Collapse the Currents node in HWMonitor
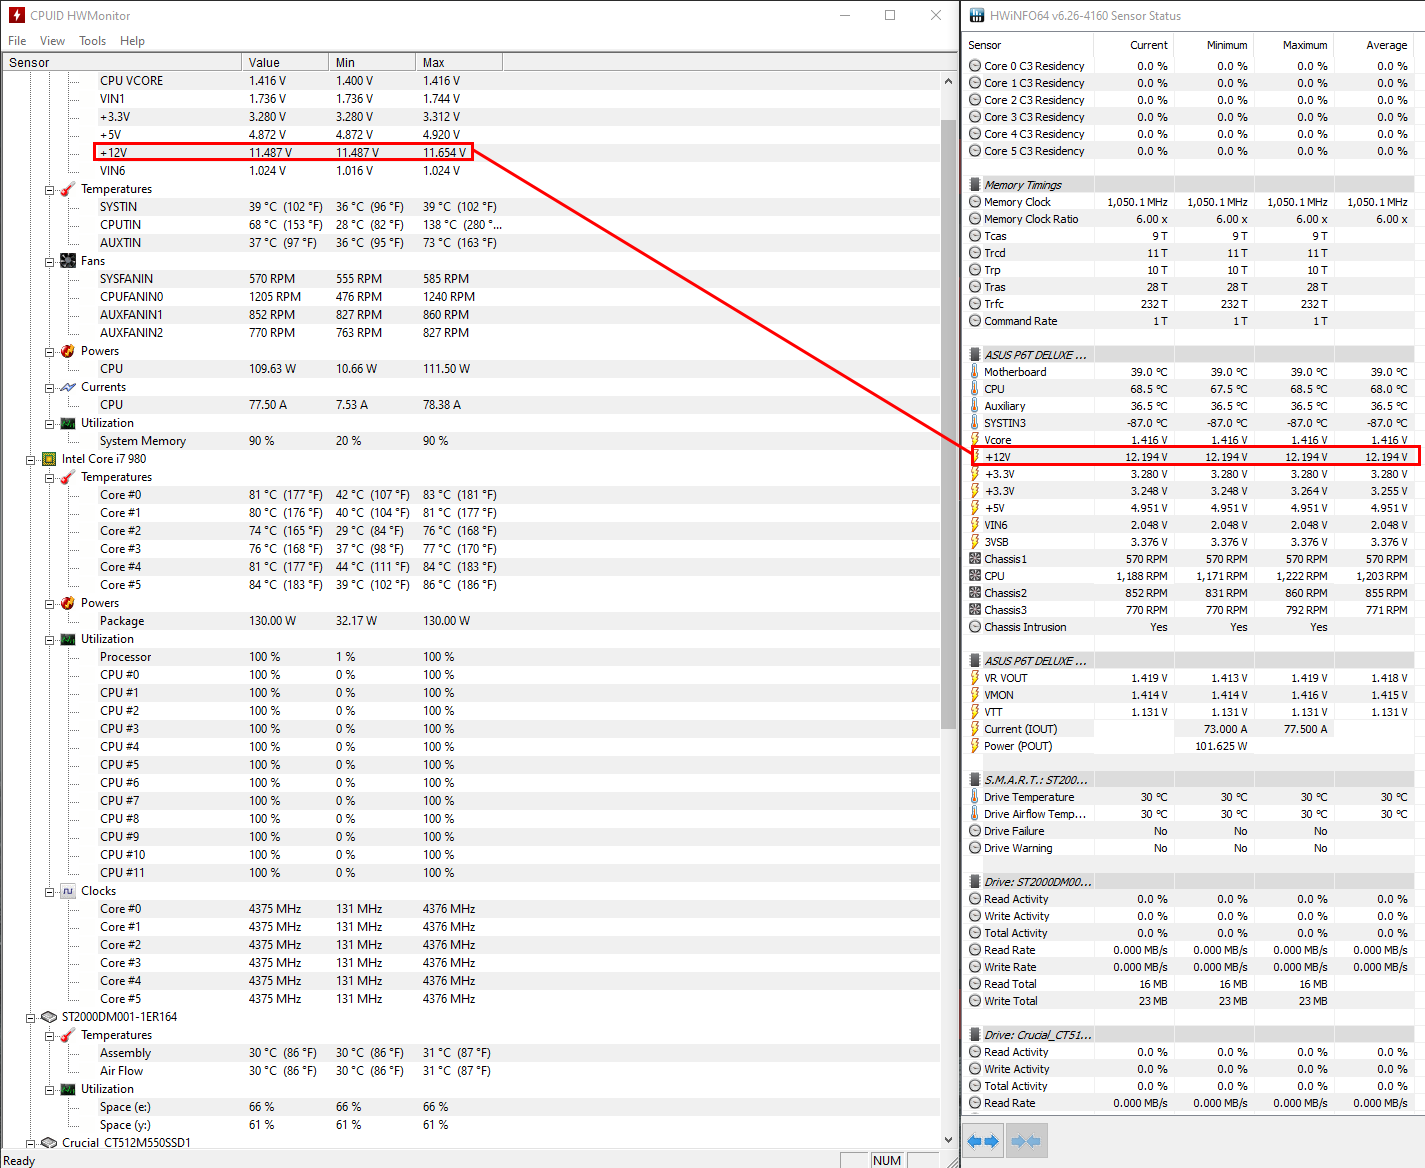The width and height of the screenshot is (1425, 1168). [49, 388]
